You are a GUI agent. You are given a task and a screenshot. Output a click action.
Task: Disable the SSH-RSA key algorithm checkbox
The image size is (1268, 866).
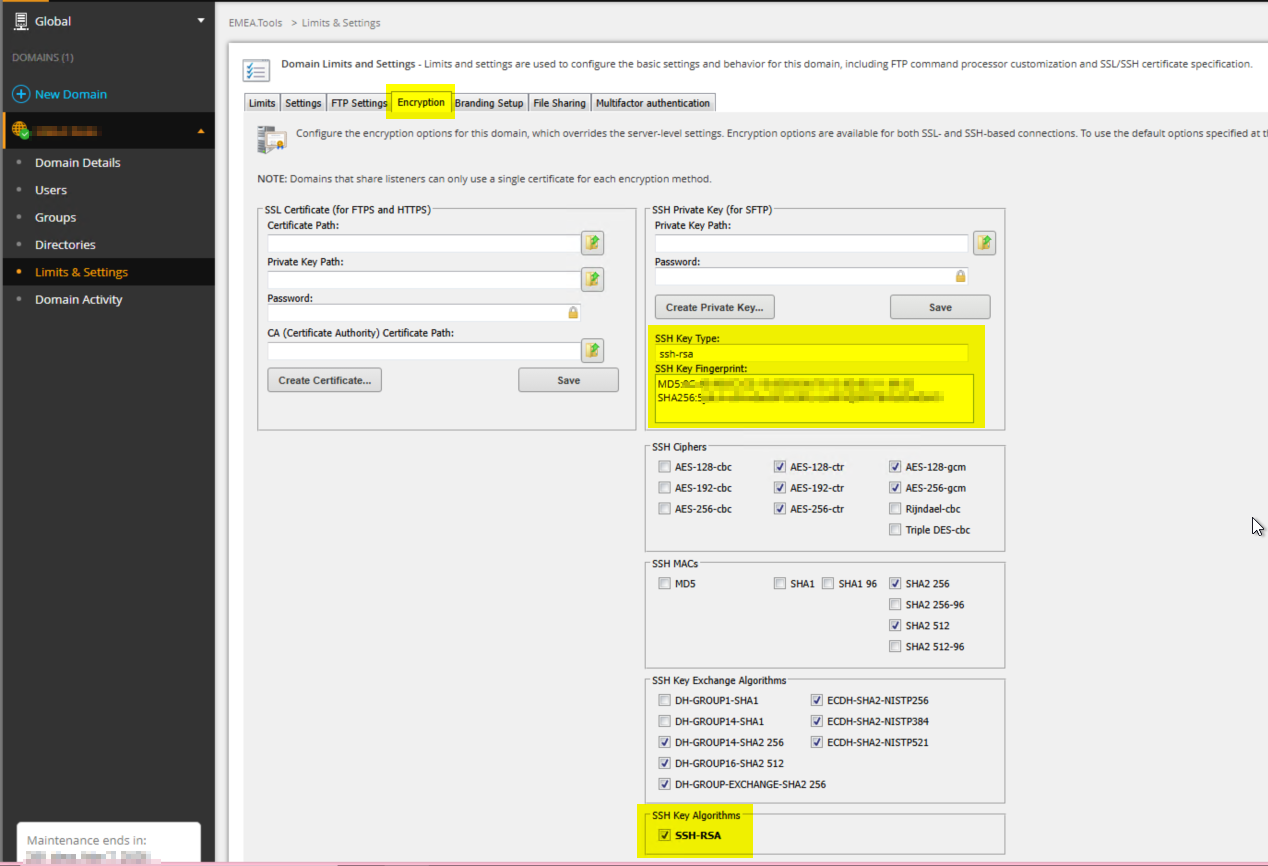click(x=665, y=836)
